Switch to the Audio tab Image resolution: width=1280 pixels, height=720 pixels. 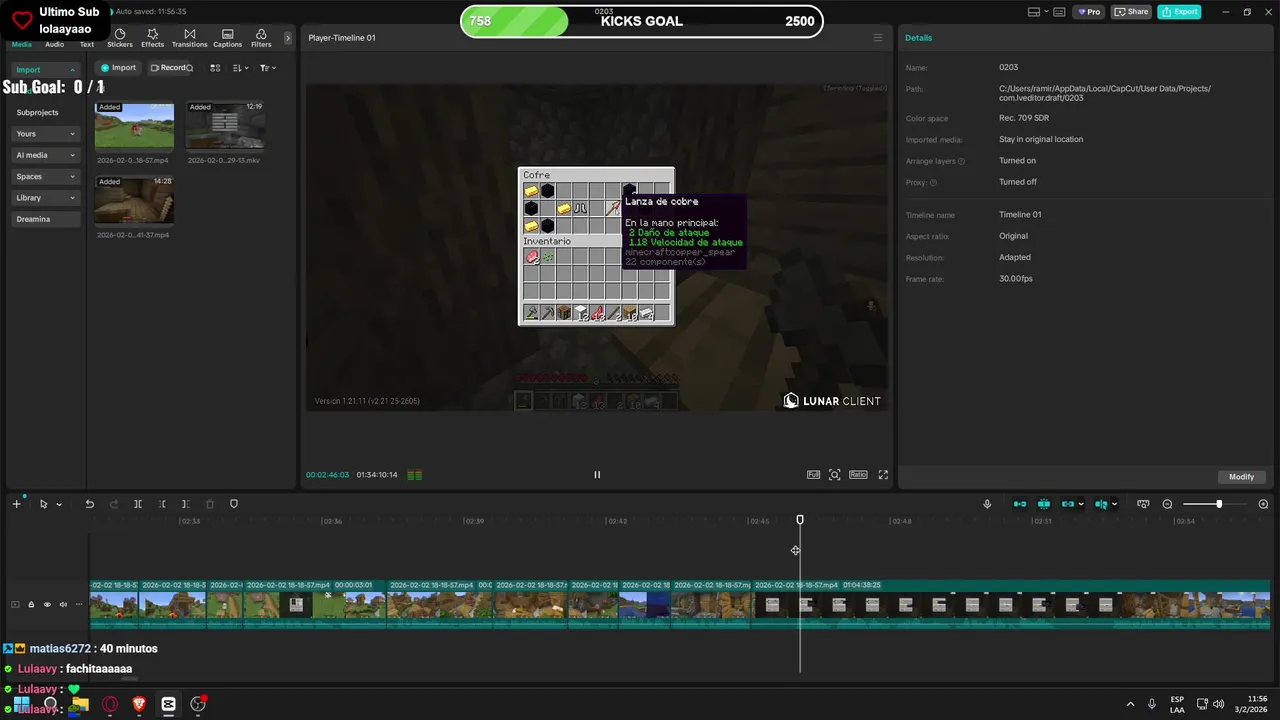coord(54,44)
